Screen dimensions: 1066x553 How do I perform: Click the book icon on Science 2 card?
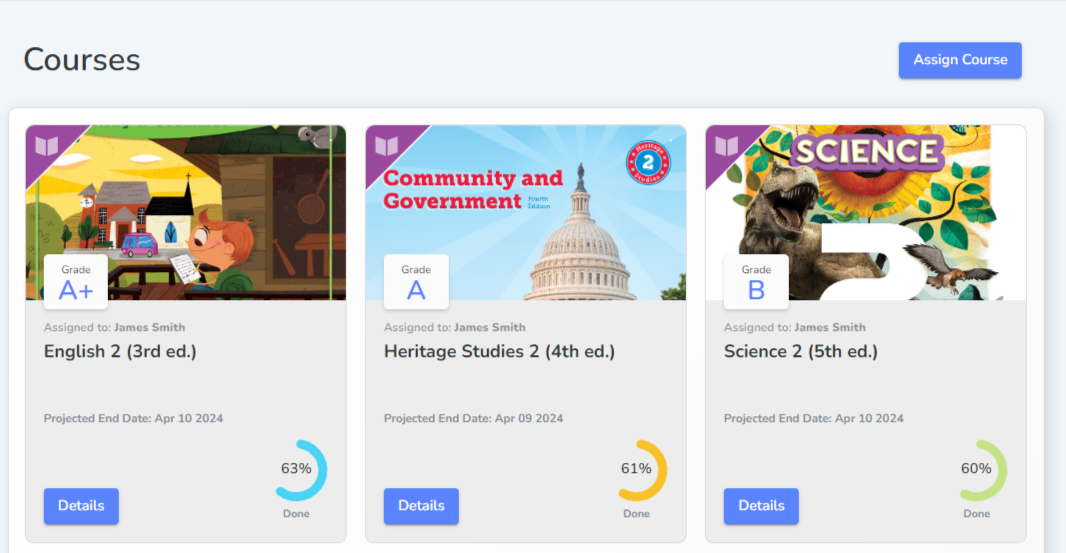point(727,146)
